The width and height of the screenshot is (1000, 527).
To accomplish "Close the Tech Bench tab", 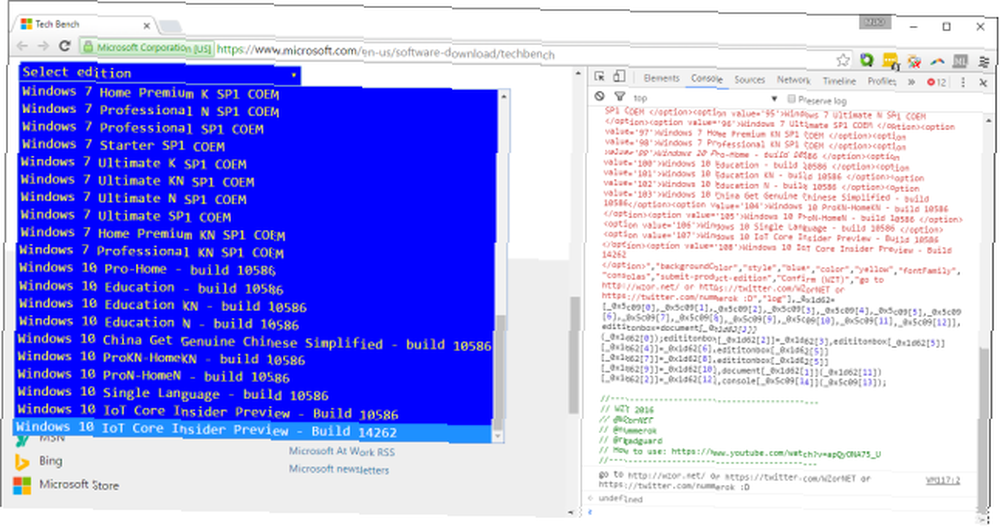I will 146,26.
